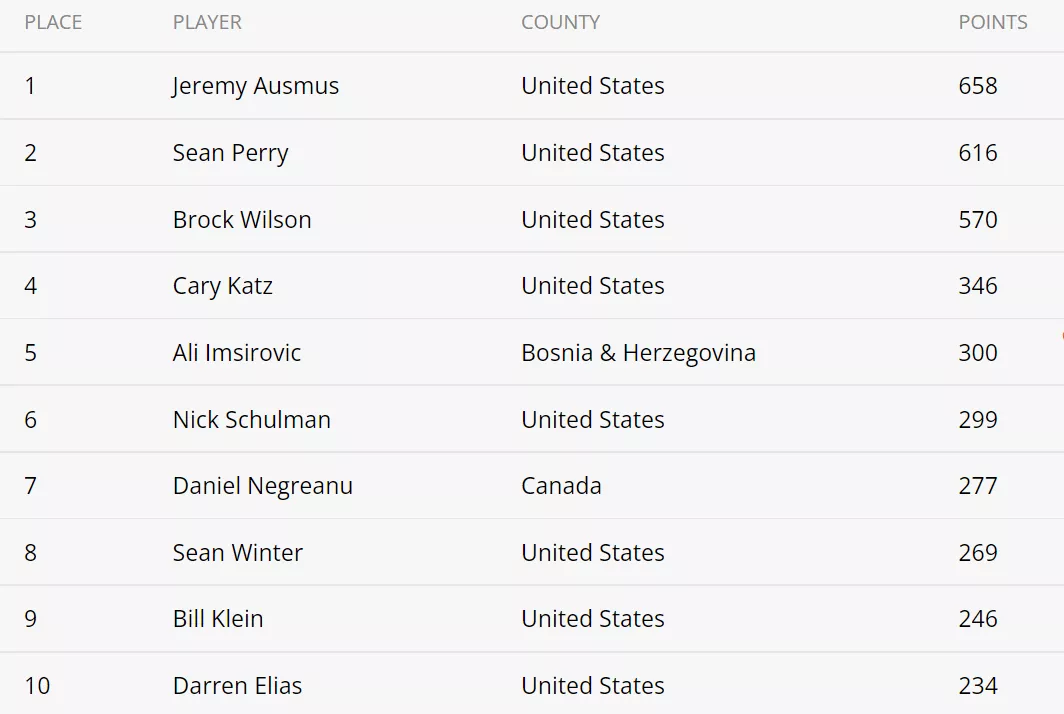
Task: Click on Cary Katz in the table
Action: click(x=223, y=286)
